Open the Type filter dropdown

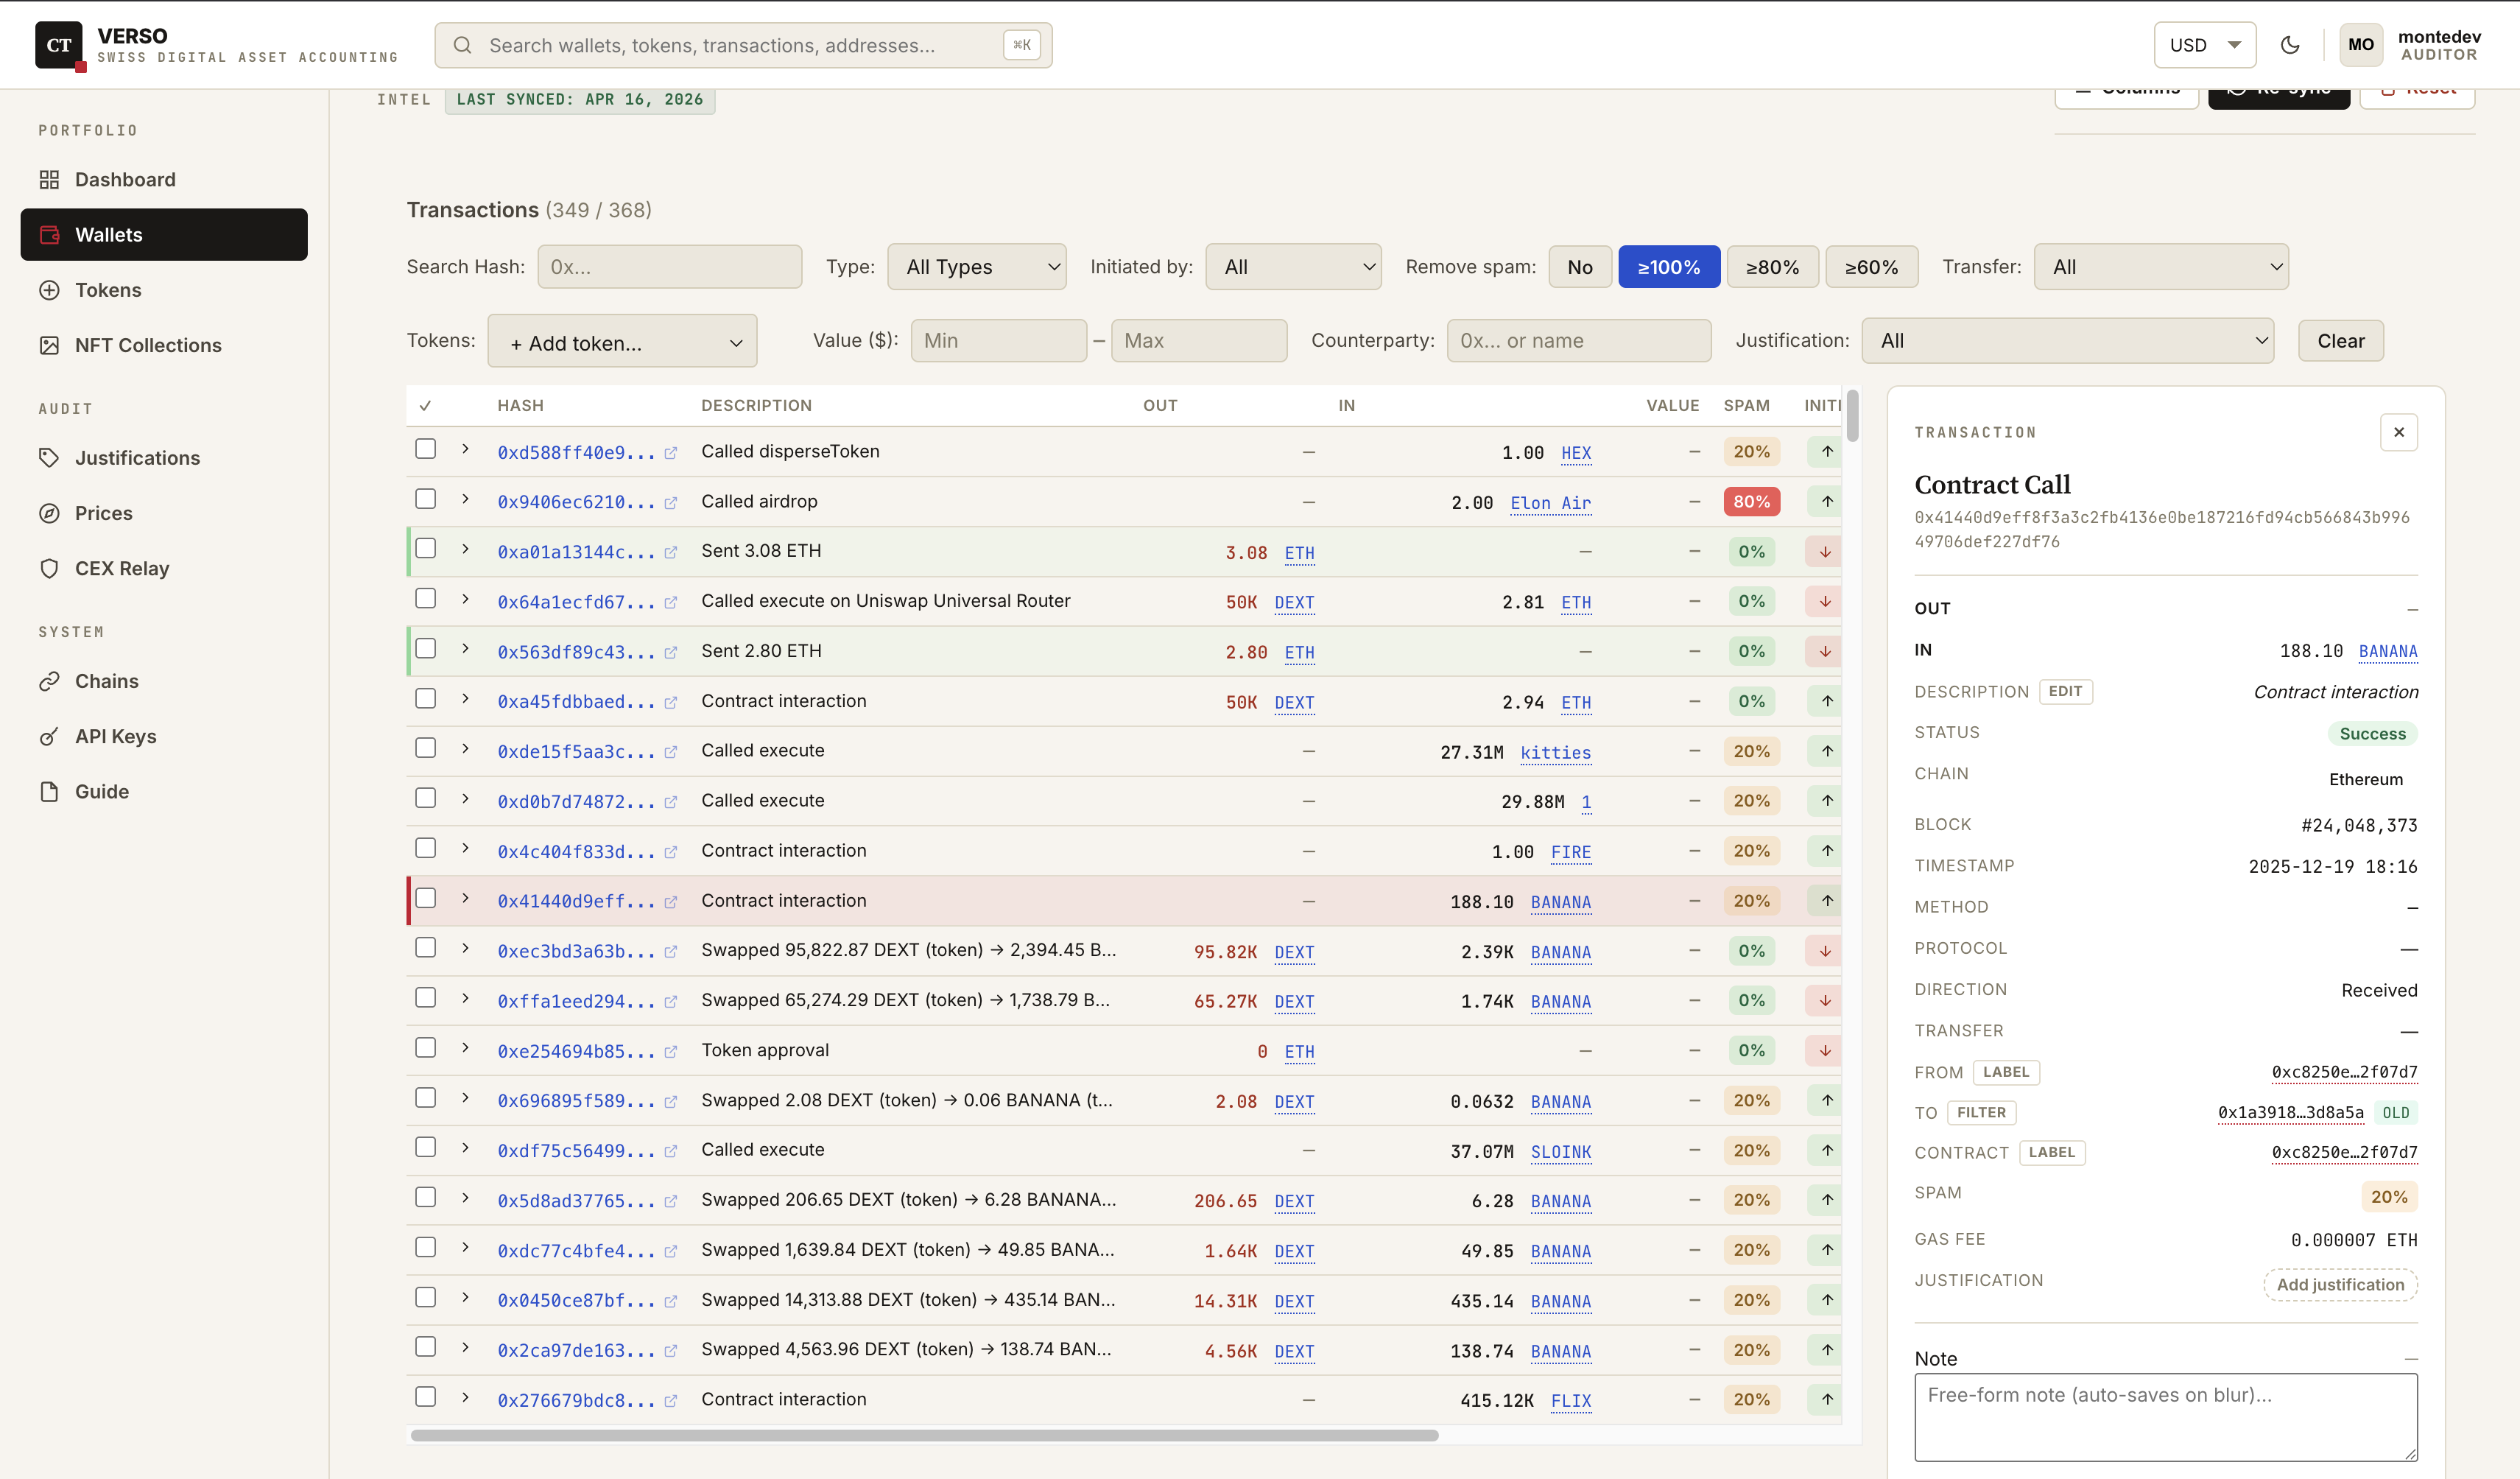click(x=976, y=267)
